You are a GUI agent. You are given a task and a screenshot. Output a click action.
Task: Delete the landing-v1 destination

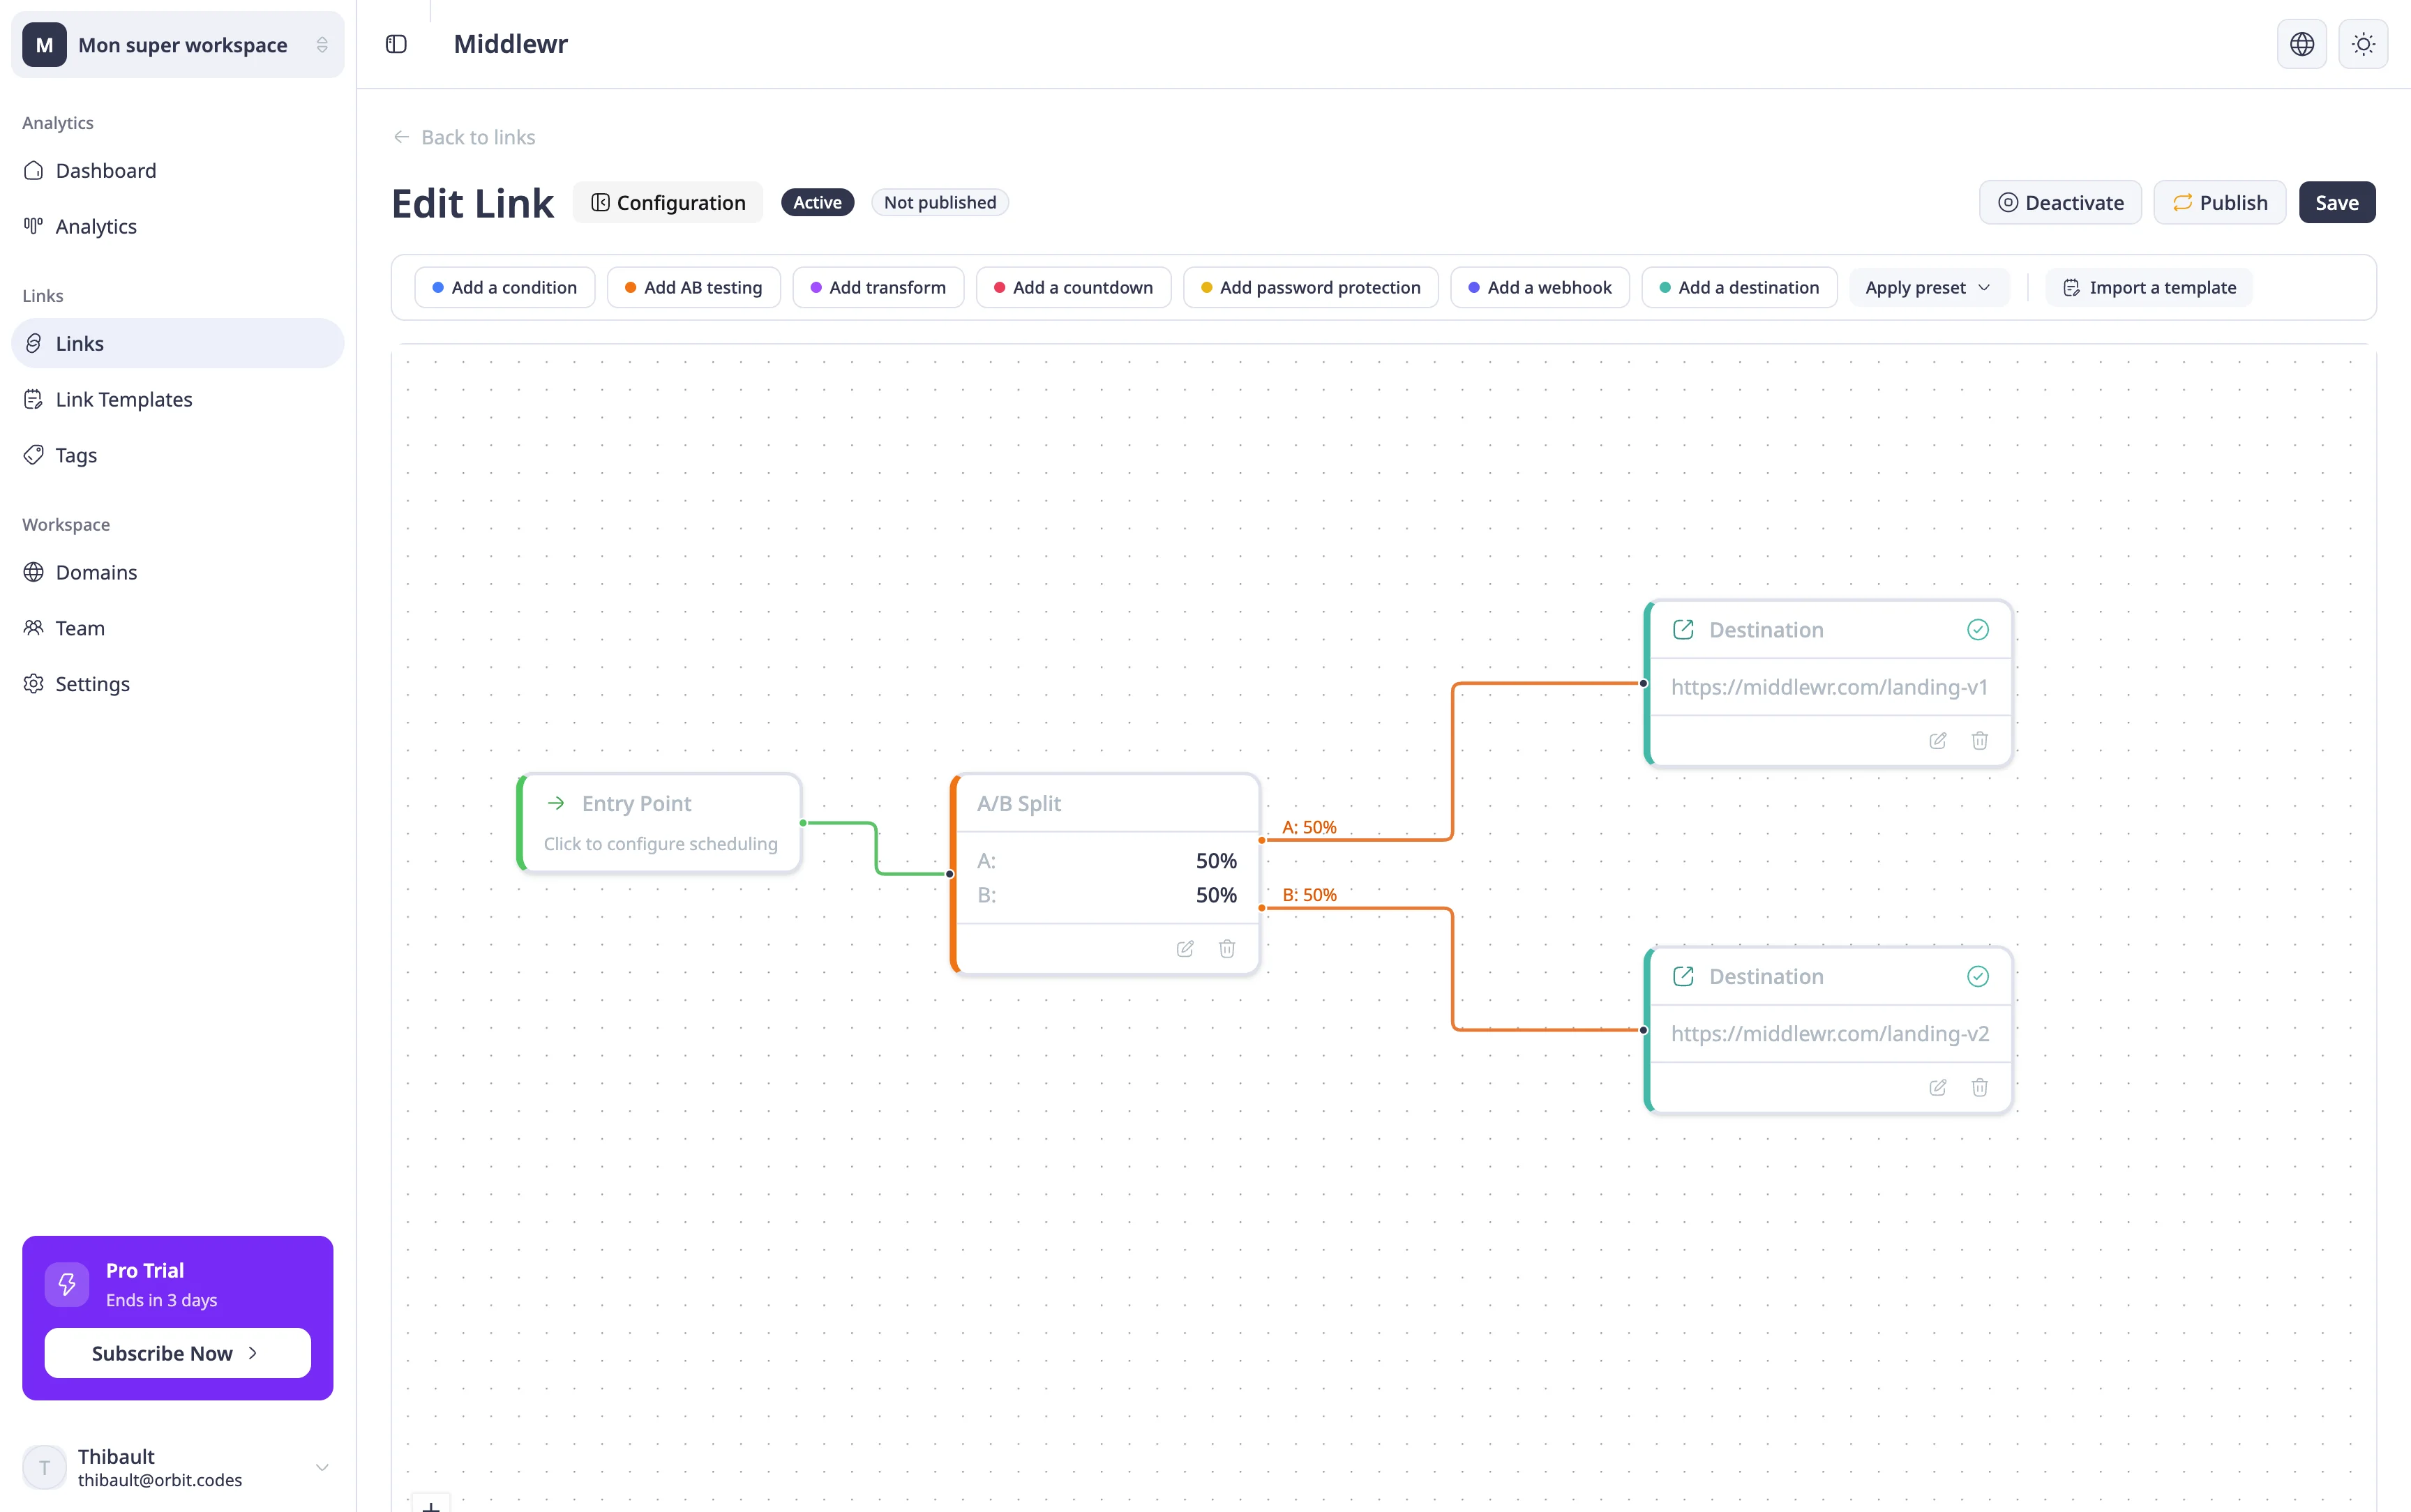pos(1980,741)
